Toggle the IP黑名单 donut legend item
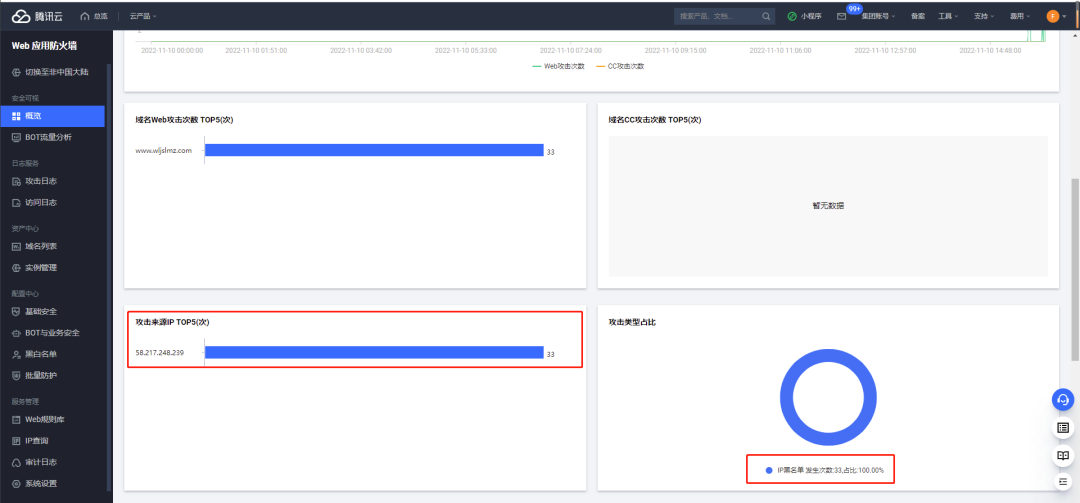Image resolution: width=1080 pixels, height=503 pixels. tap(824, 470)
